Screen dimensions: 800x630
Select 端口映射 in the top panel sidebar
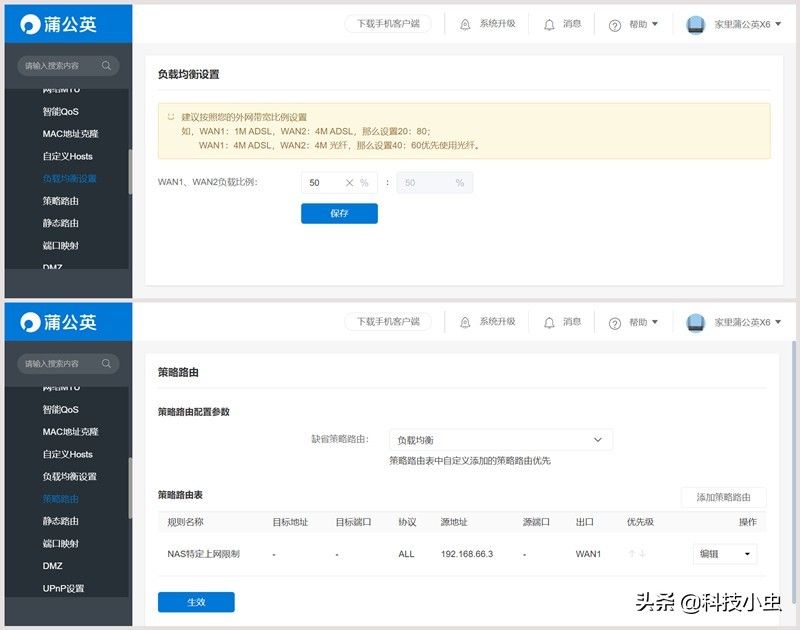pos(61,245)
